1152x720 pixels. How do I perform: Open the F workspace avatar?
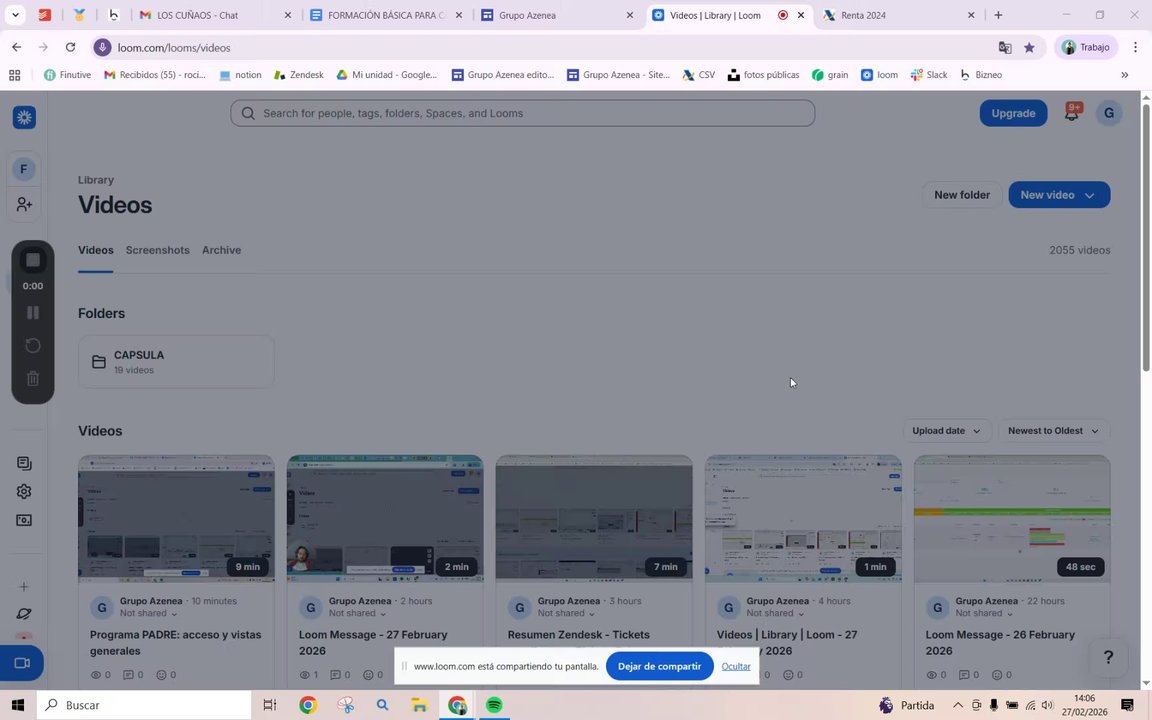[x=24, y=170]
